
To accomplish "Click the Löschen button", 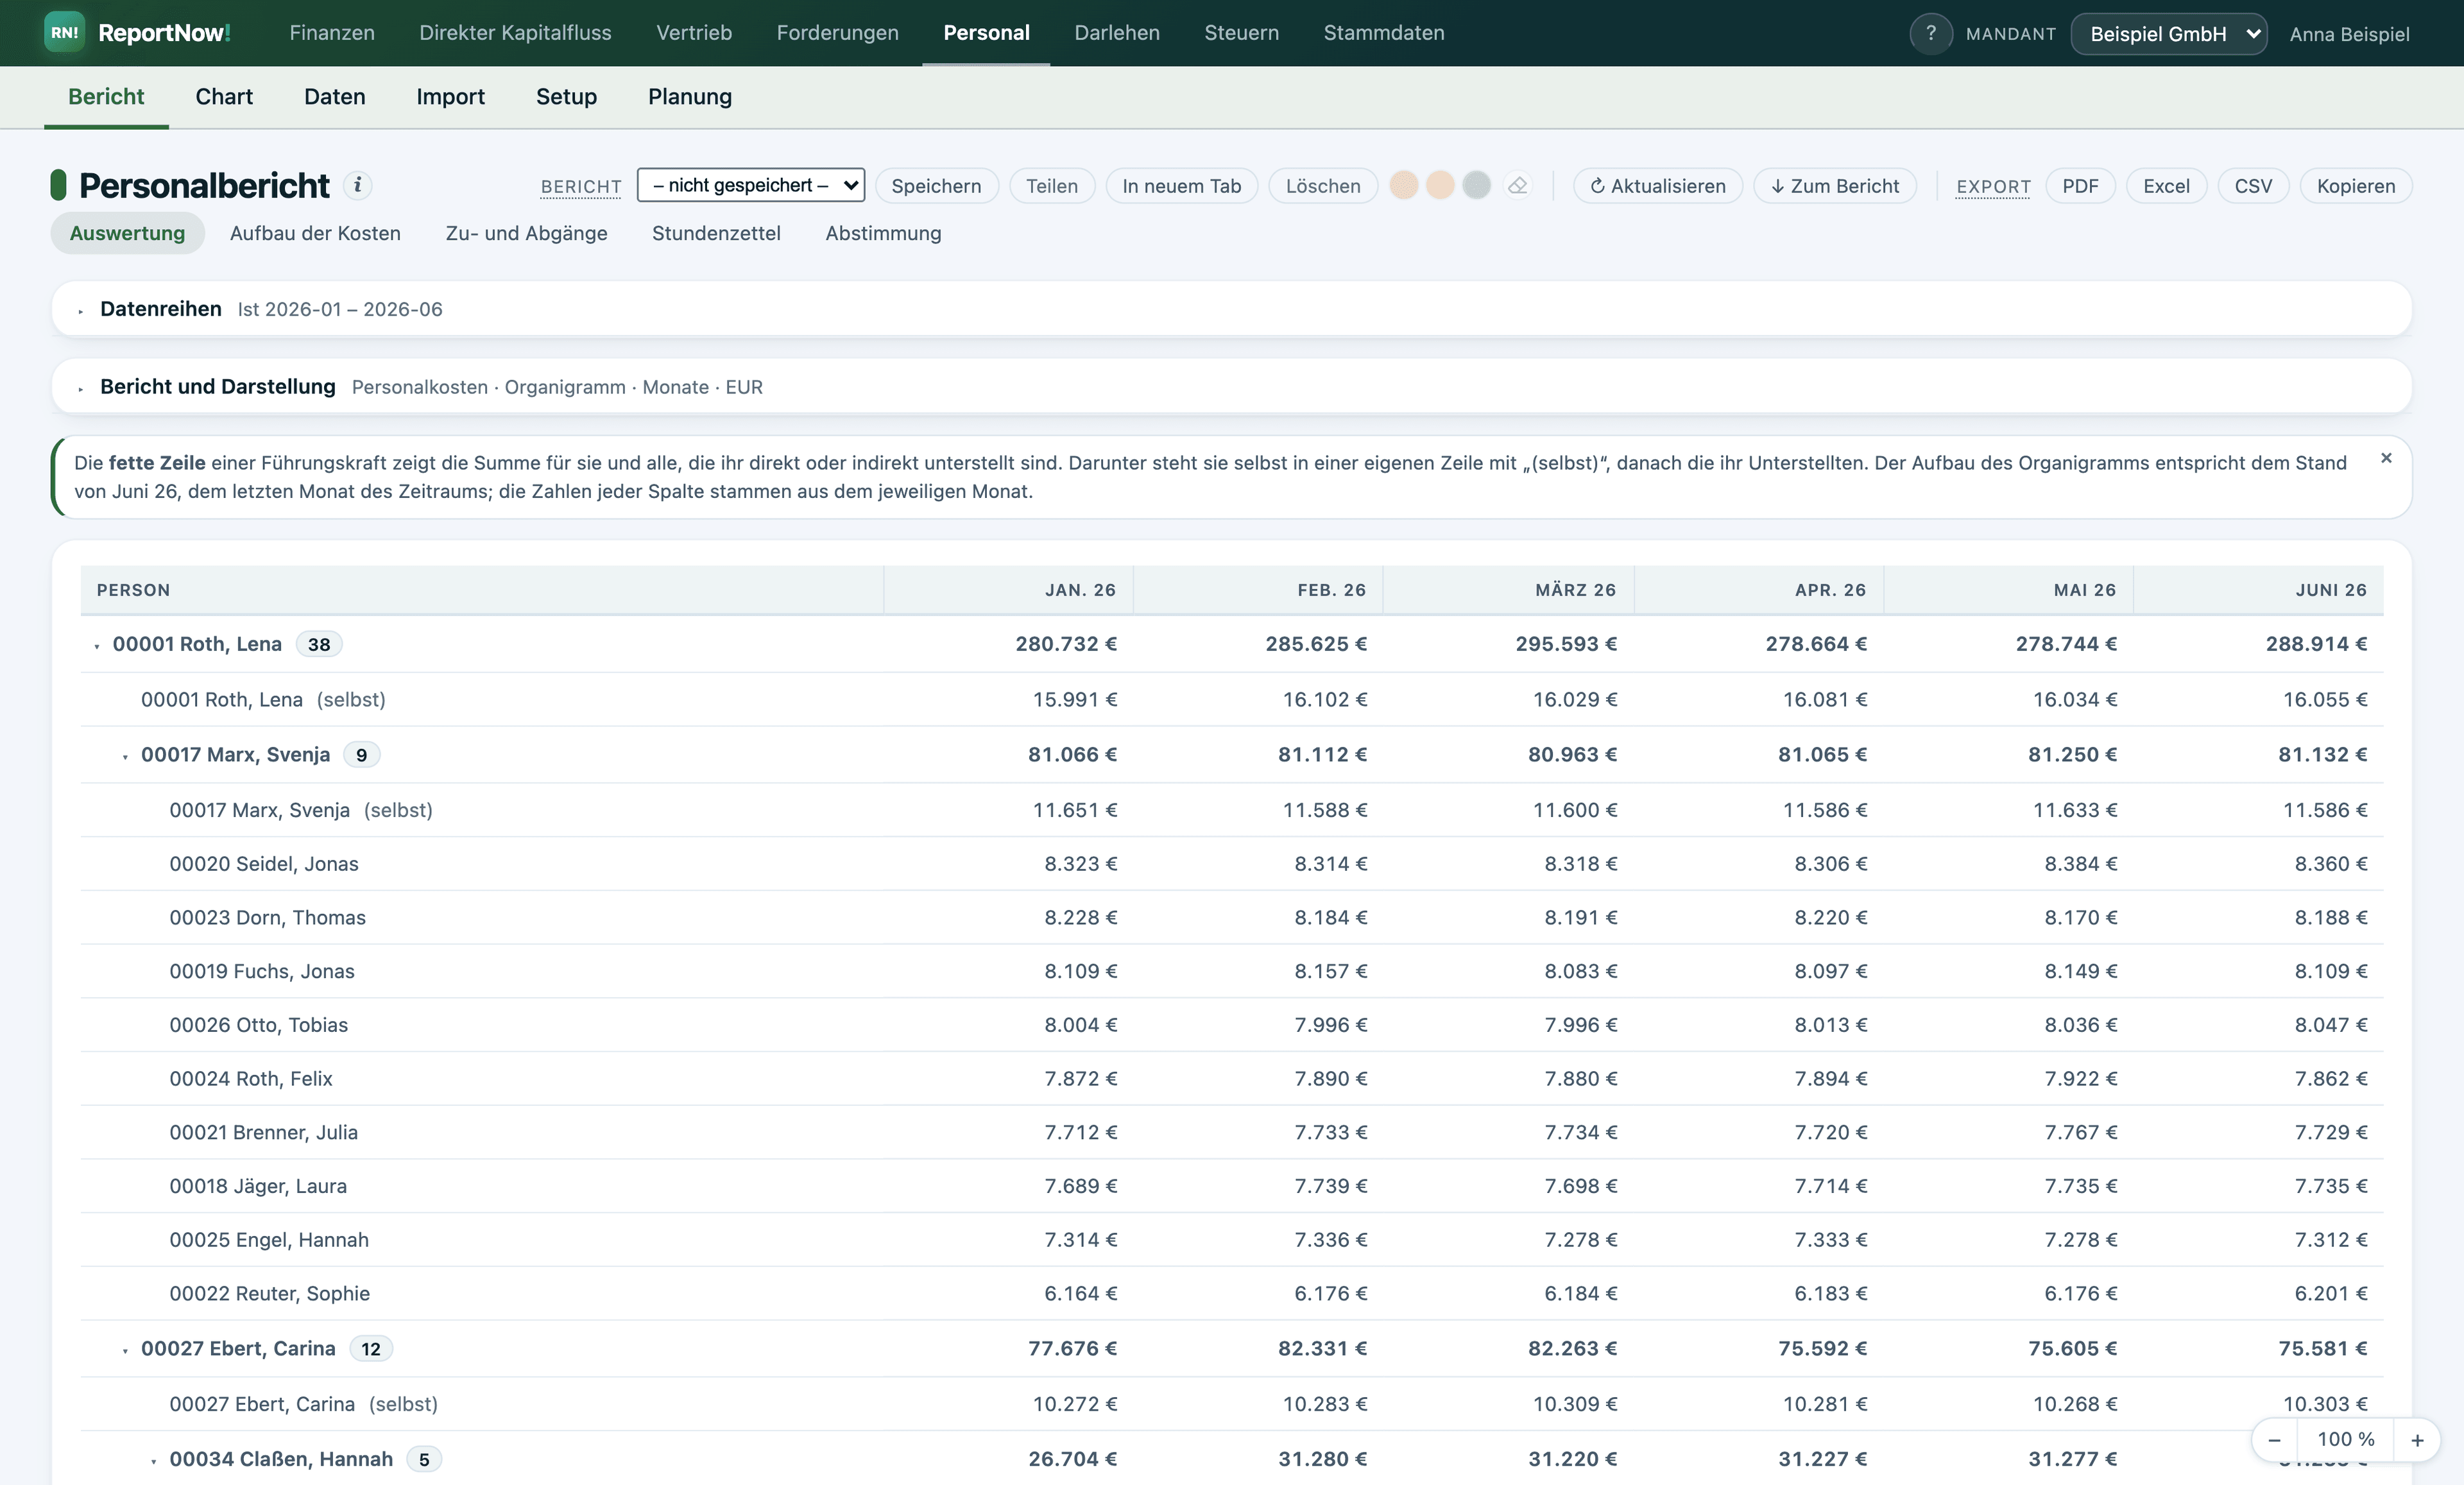I will [x=1323, y=186].
